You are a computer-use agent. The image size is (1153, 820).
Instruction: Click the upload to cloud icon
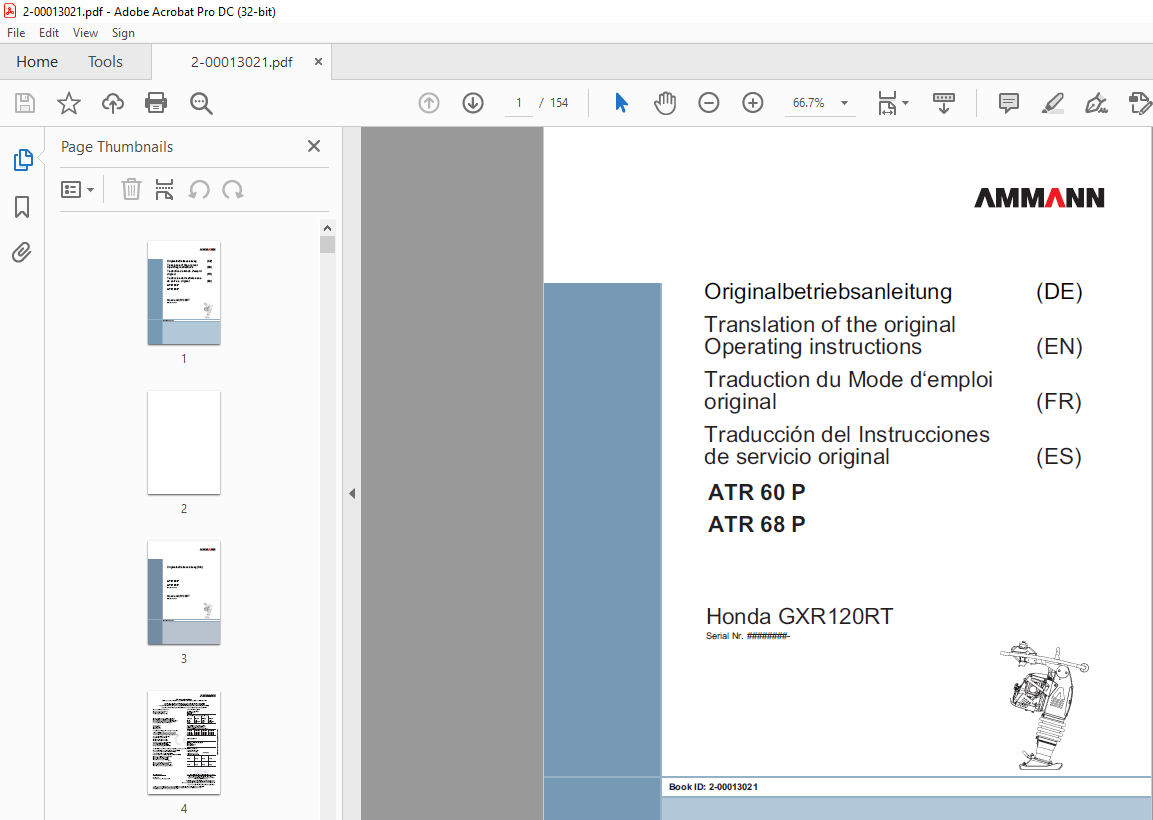[x=113, y=103]
